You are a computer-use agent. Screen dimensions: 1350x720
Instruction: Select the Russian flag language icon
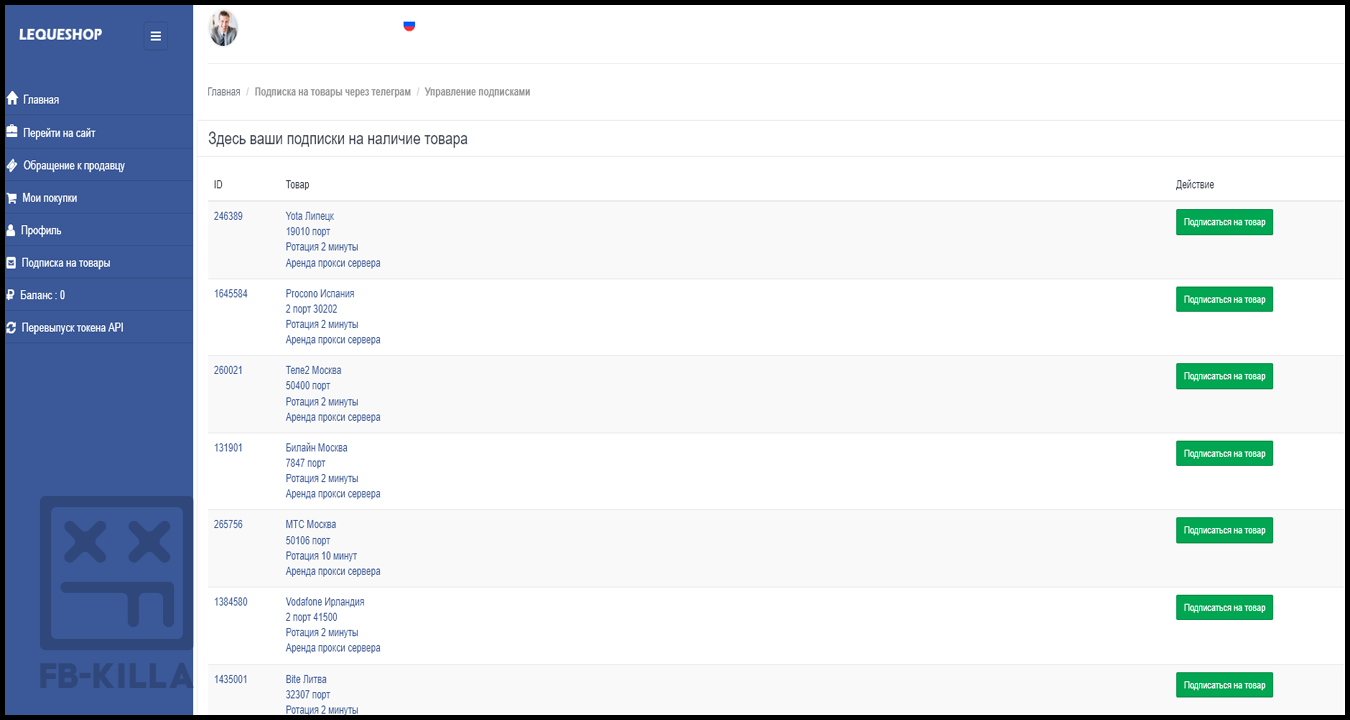(x=409, y=26)
